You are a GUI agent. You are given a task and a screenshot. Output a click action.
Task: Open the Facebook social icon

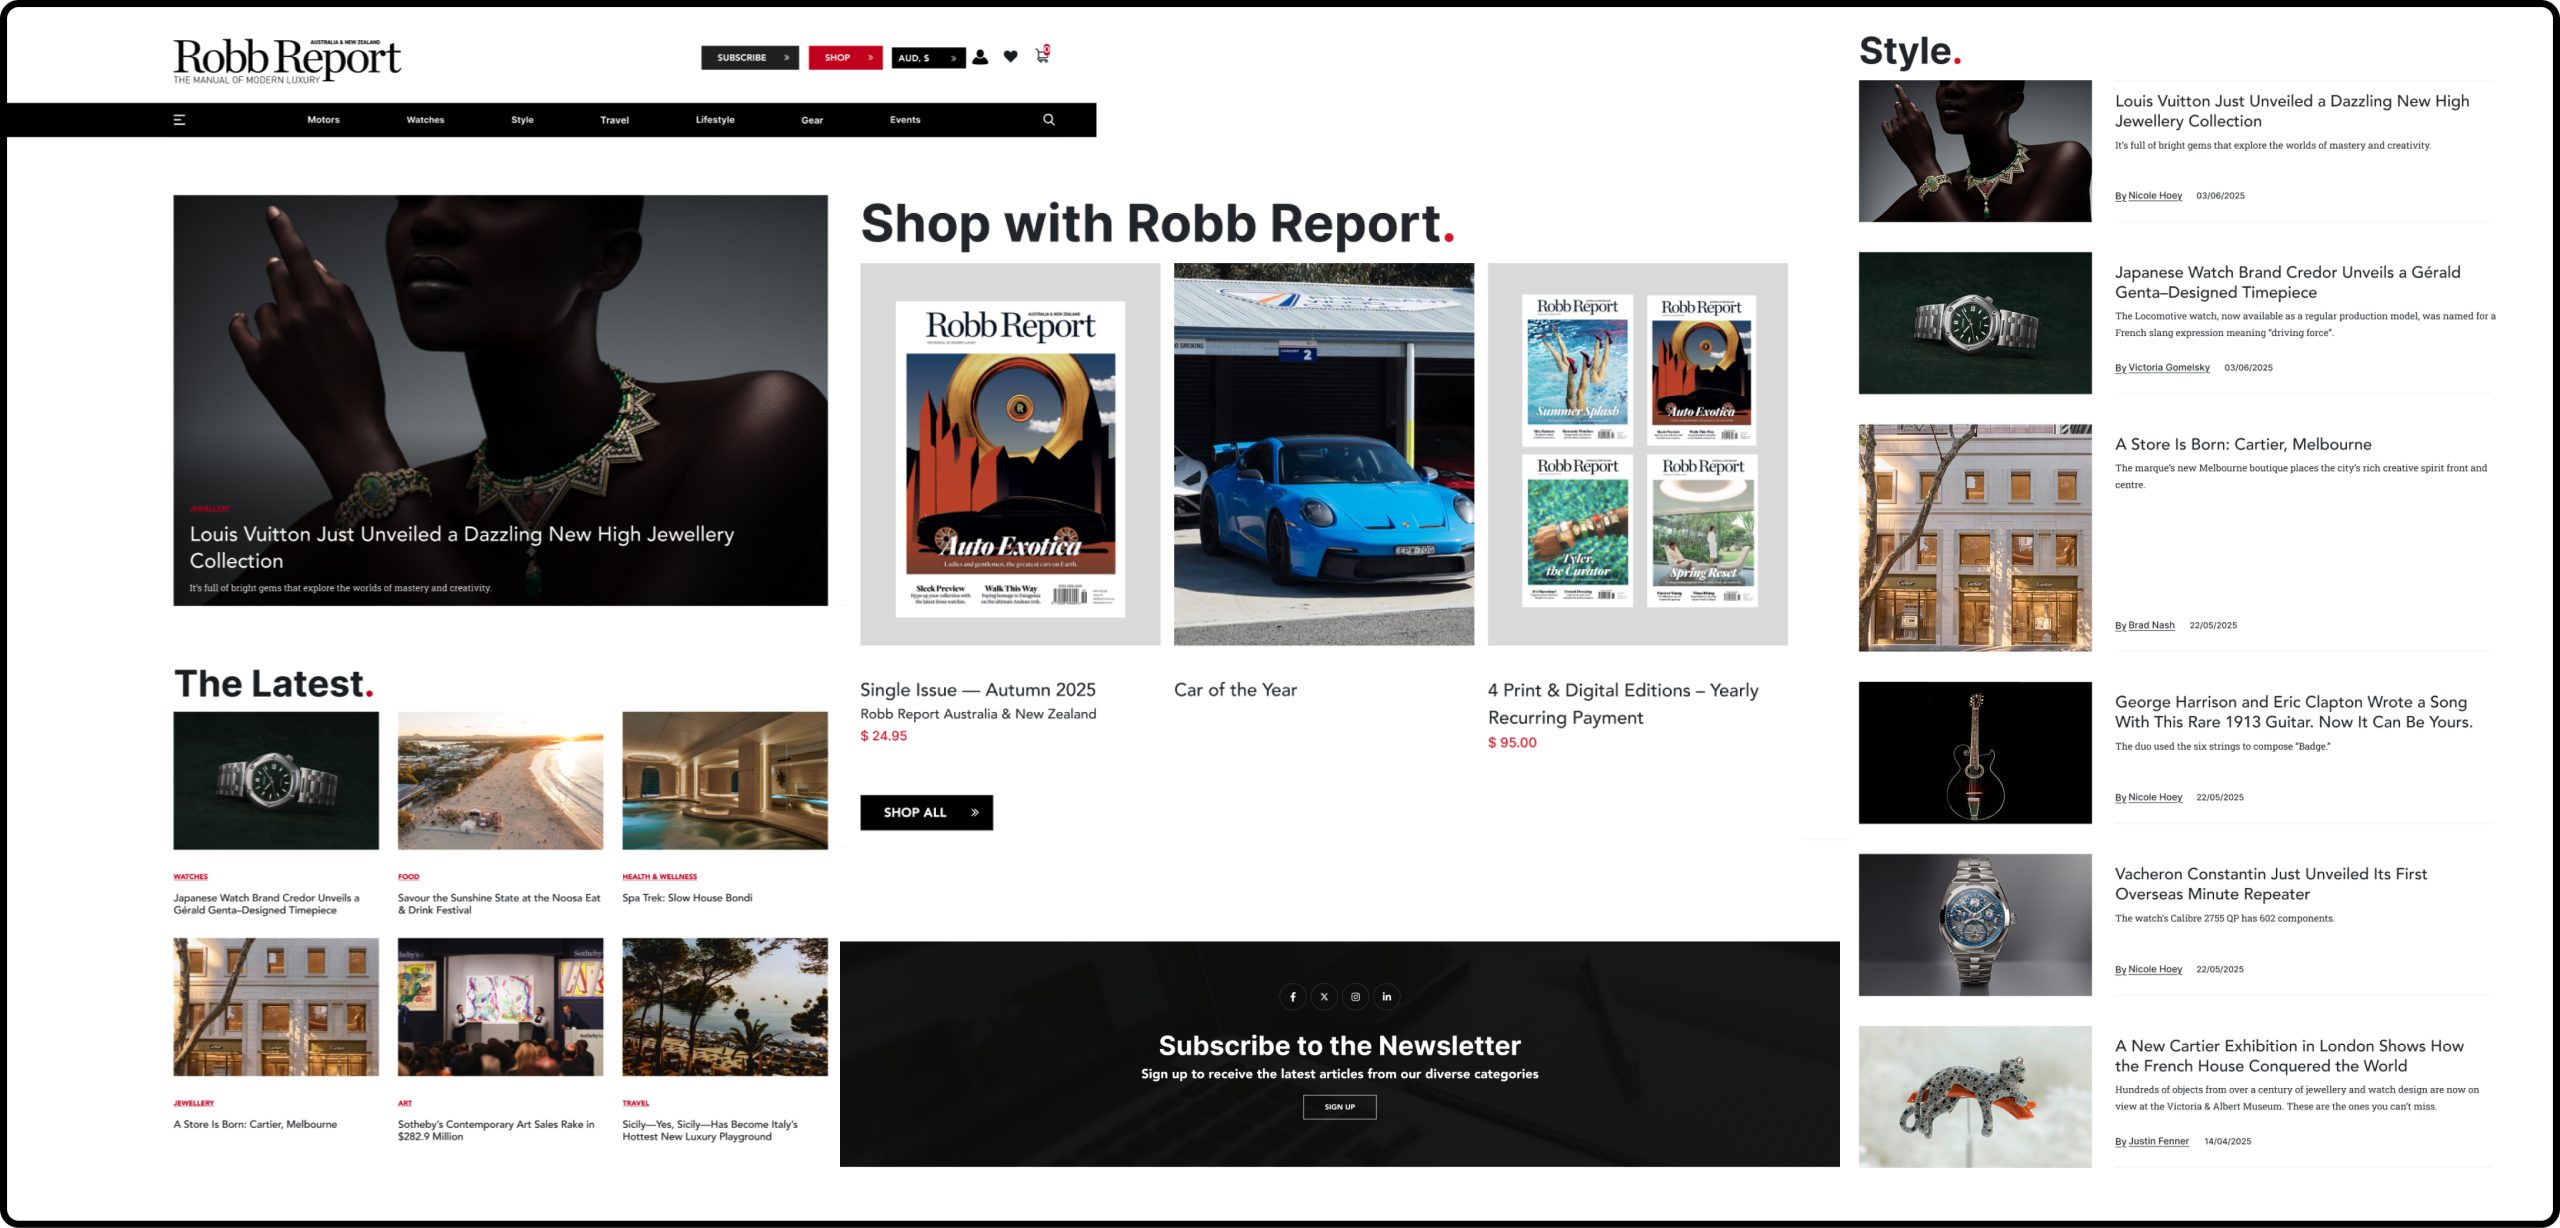click(1293, 997)
